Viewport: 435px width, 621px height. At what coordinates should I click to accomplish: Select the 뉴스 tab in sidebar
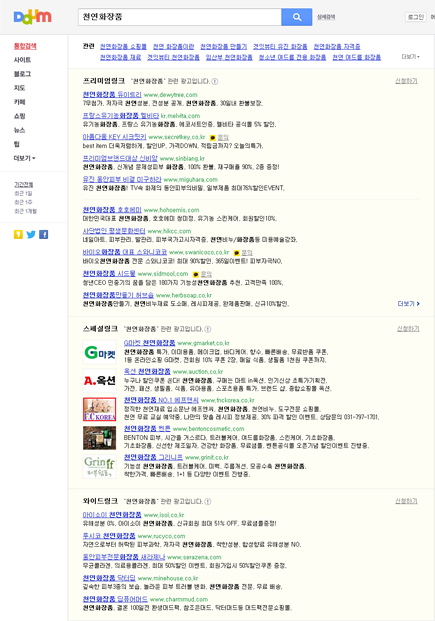(x=19, y=130)
